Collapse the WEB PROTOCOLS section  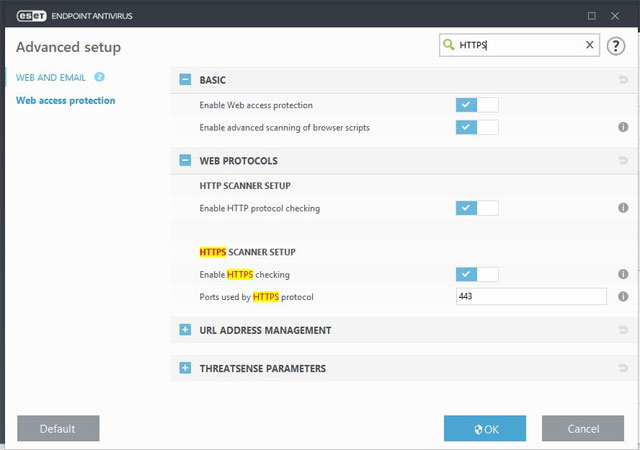click(185, 160)
